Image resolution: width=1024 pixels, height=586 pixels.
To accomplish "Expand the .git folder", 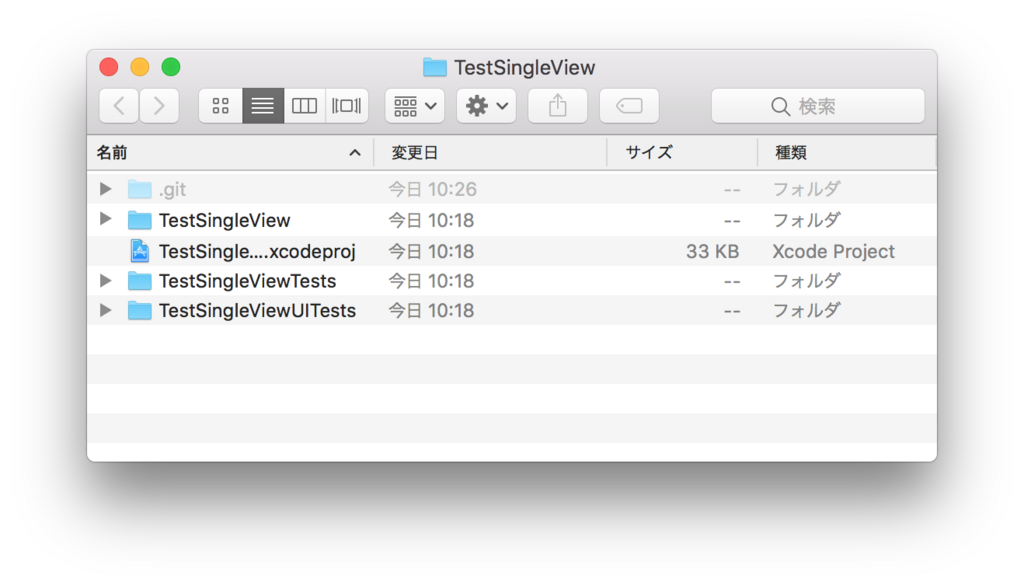I will point(105,189).
